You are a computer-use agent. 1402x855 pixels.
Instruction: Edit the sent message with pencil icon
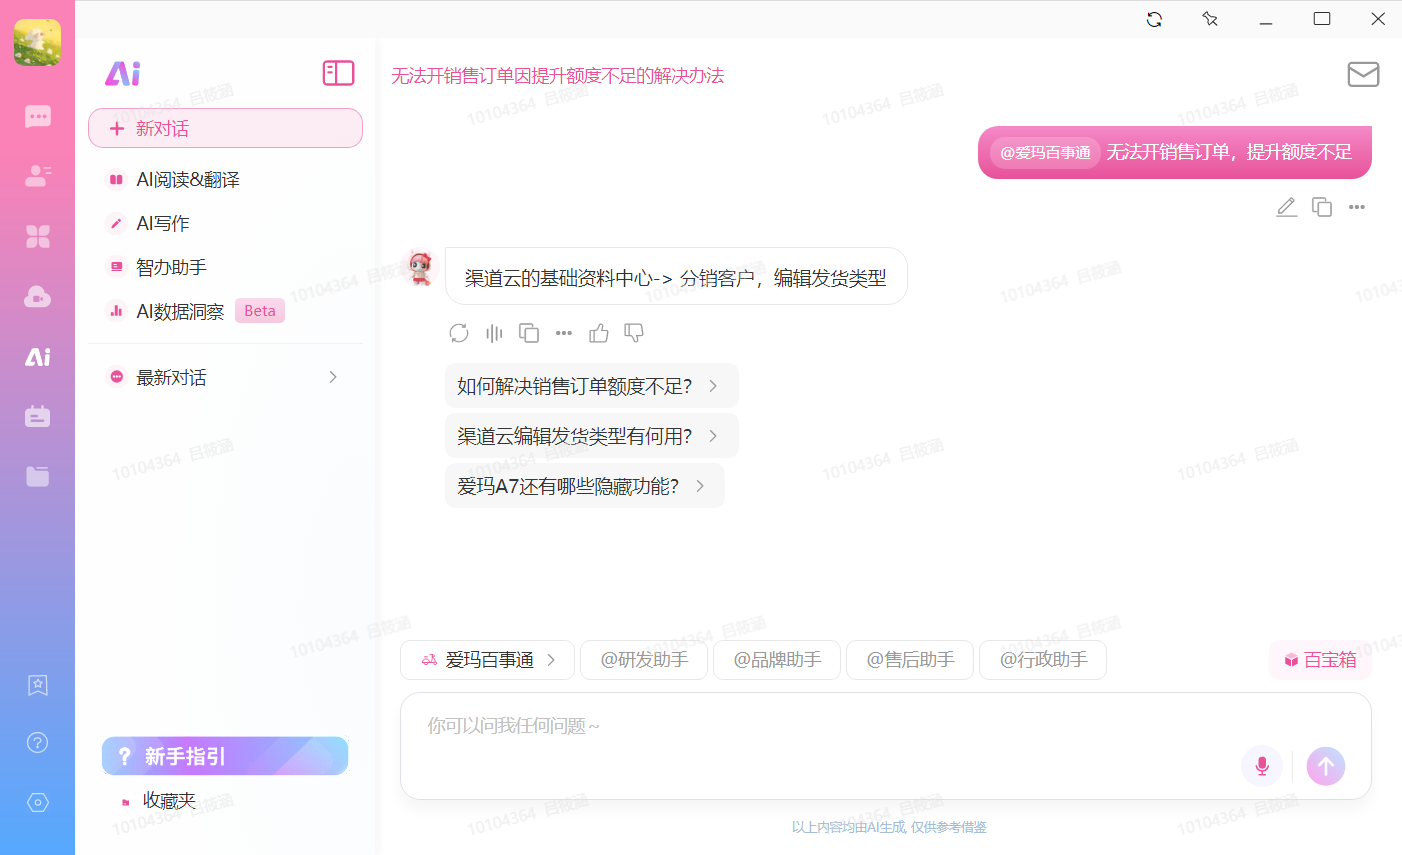[1287, 207]
